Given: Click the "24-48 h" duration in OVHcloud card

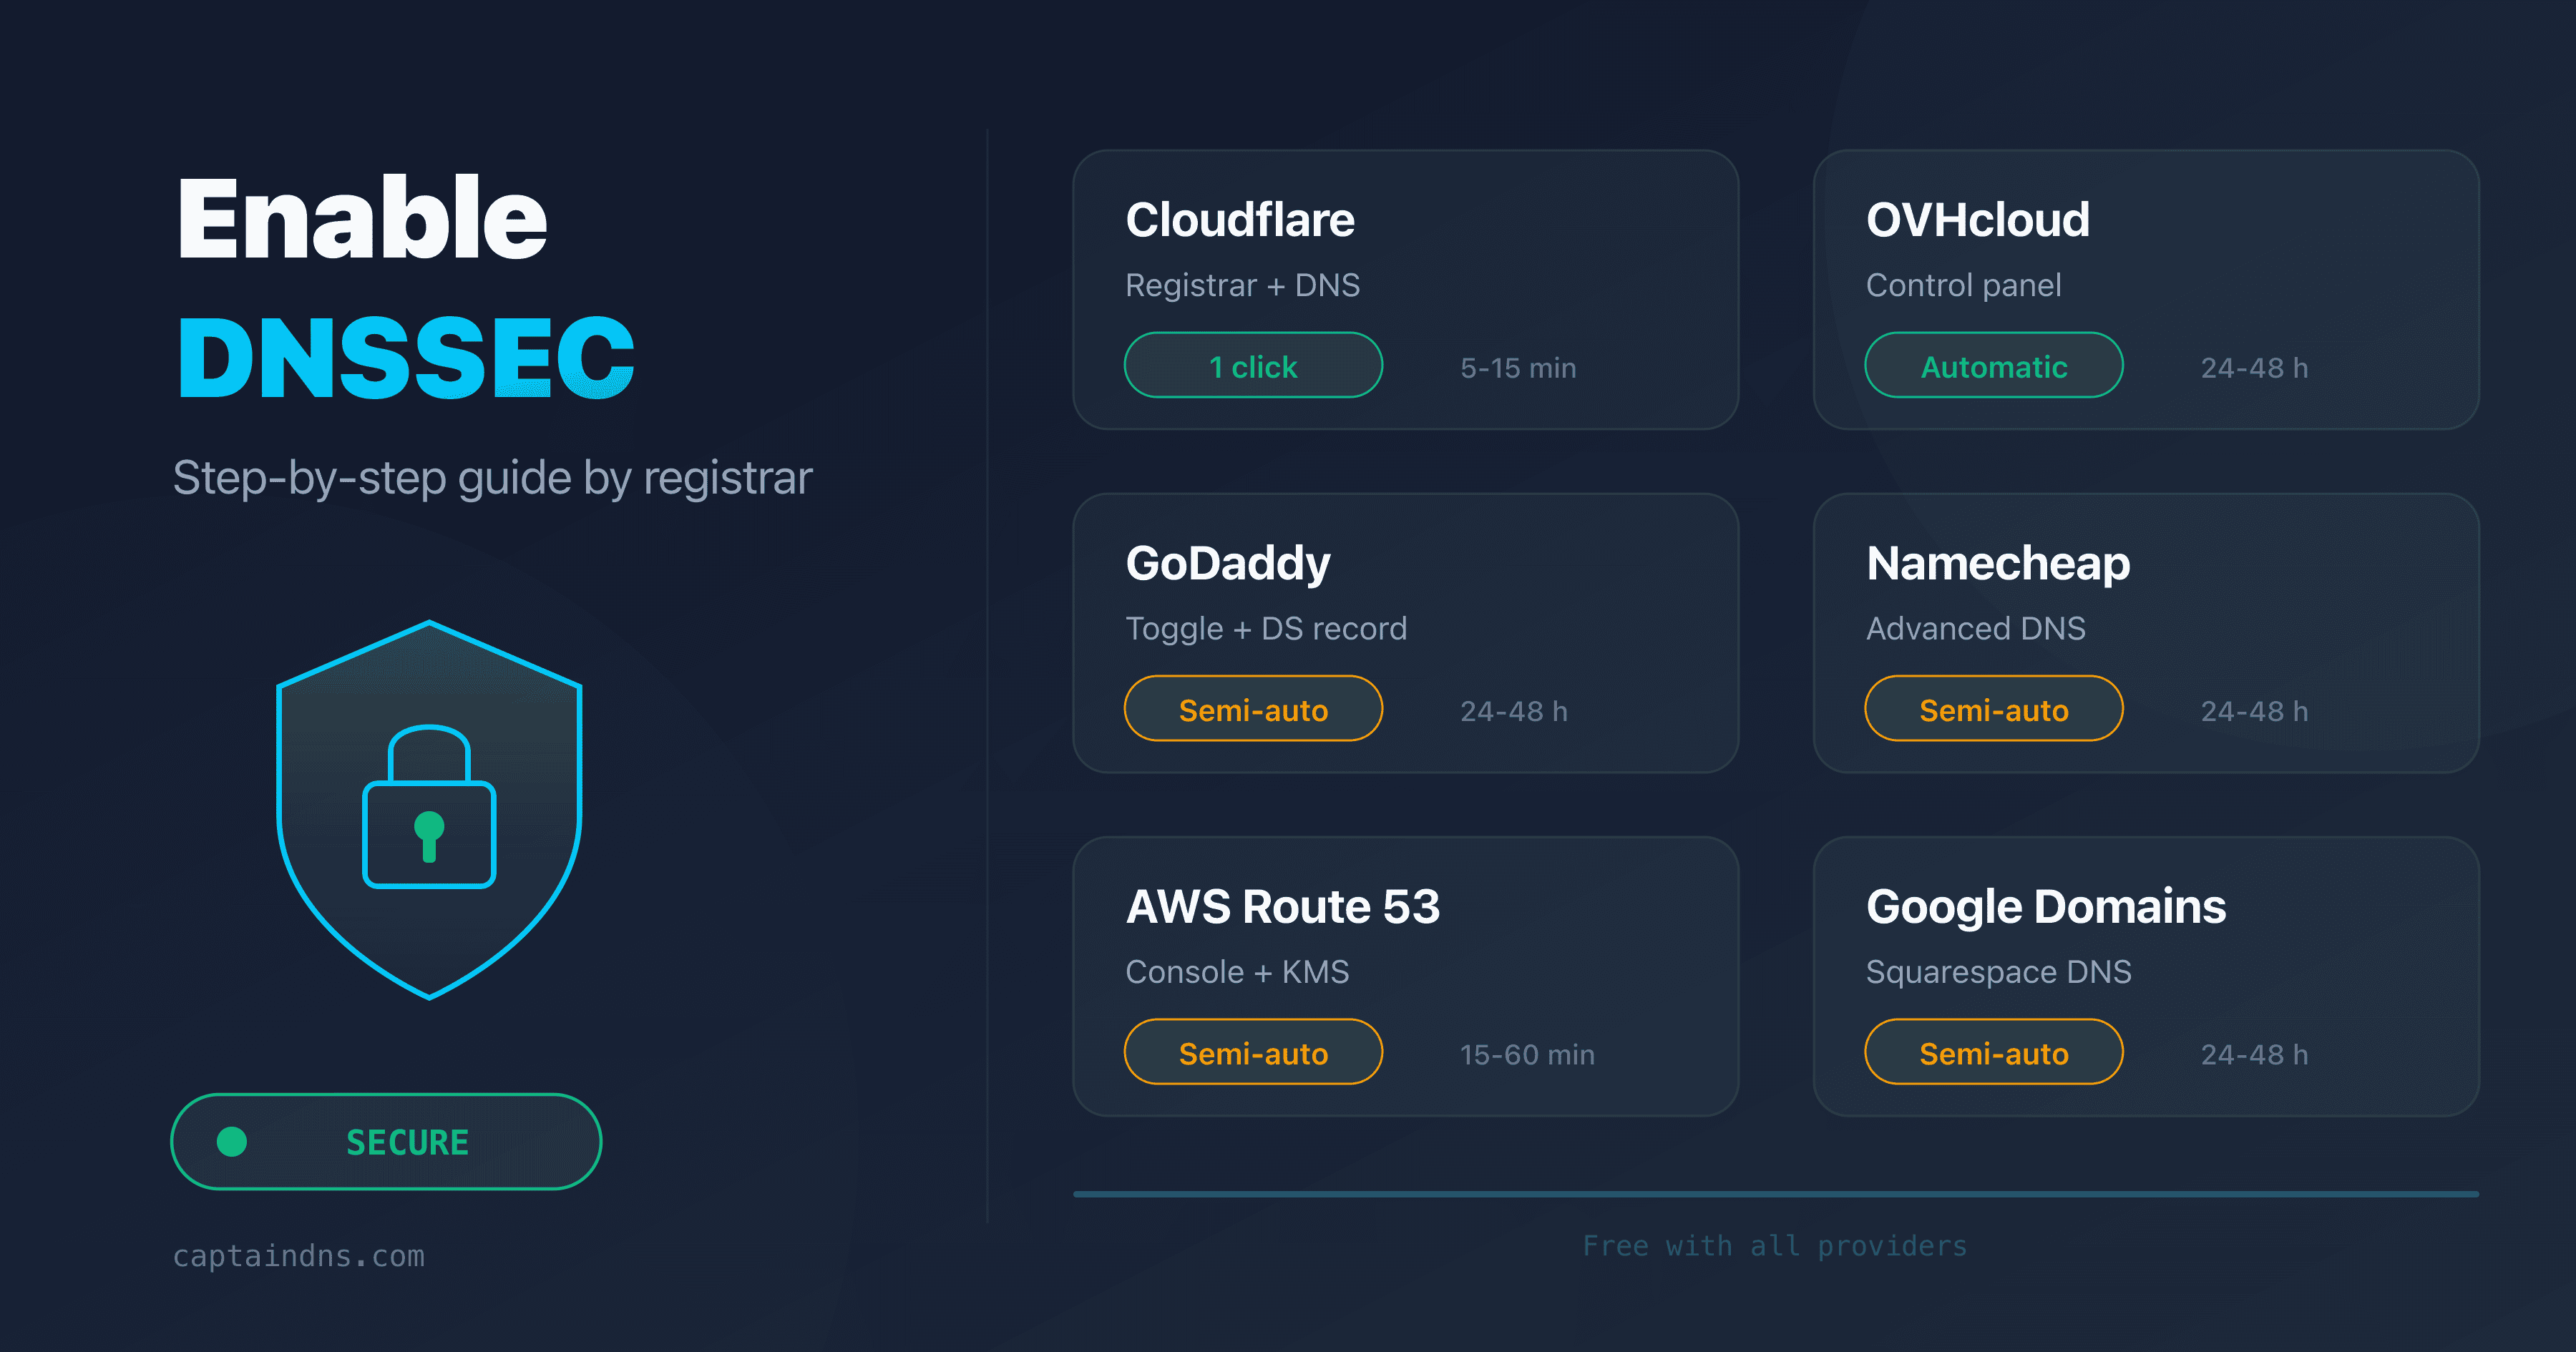Looking at the screenshot, I should click(x=2254, y=368).
